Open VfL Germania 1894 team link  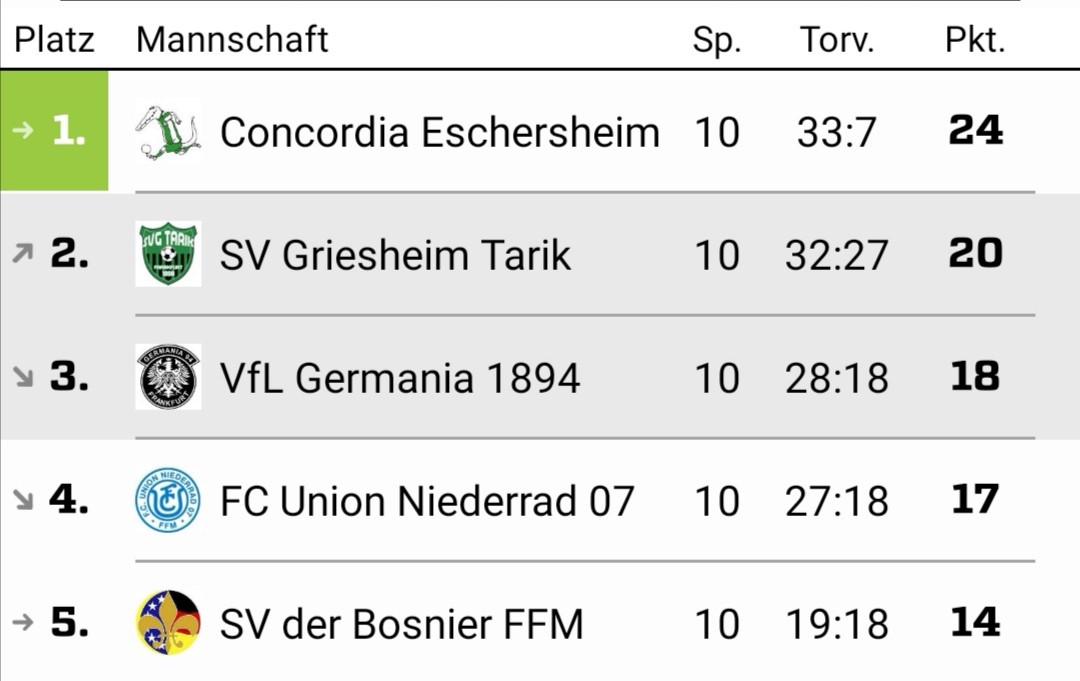pyautogui.click(x=400, y=378)
